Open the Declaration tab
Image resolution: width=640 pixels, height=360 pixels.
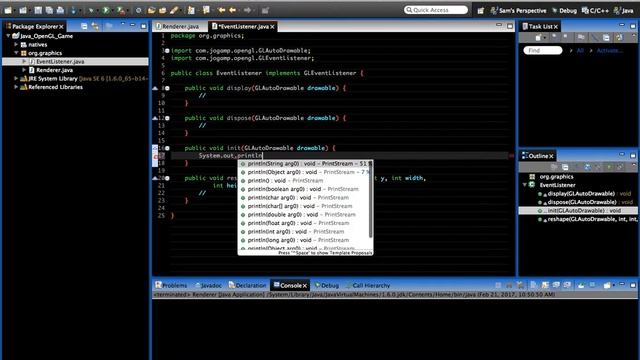click(247, 285)
